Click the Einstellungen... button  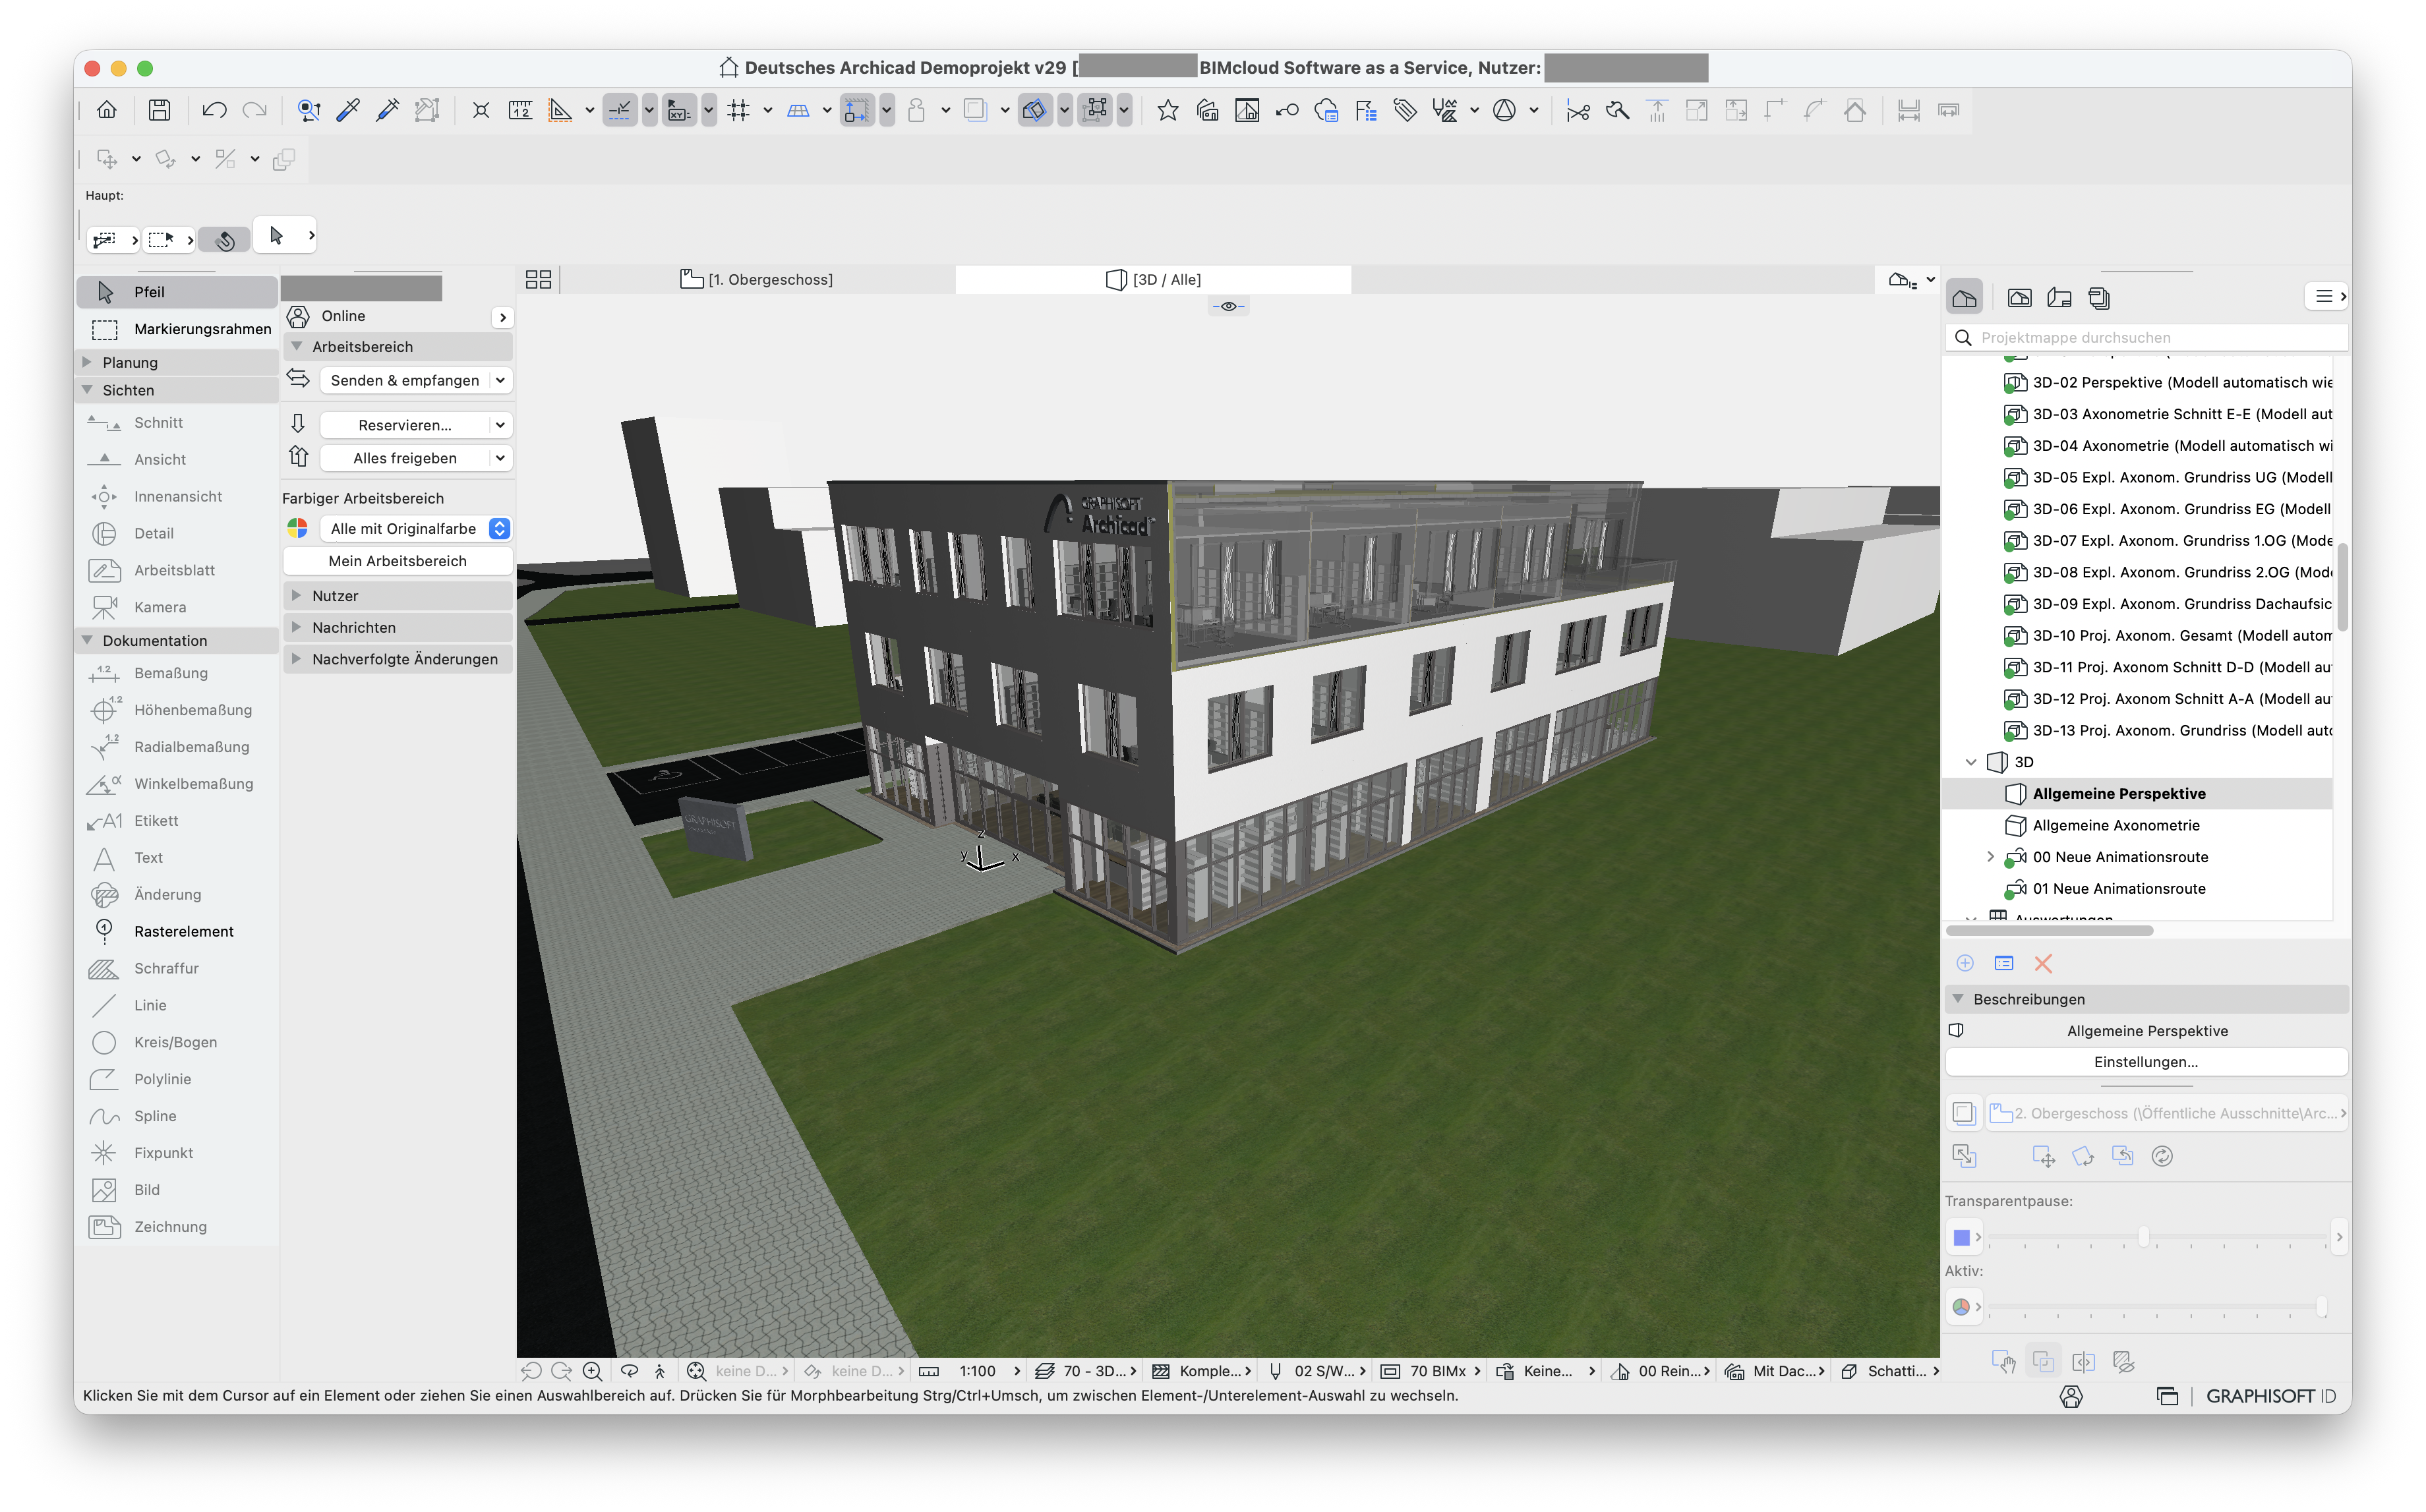[2146, 1063]
